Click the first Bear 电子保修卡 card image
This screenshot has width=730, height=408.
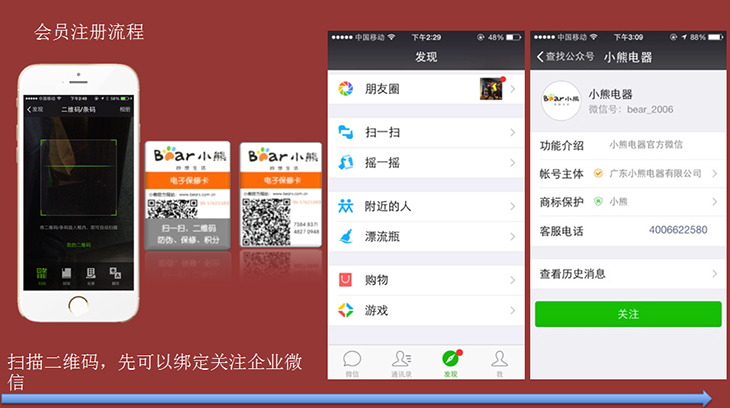[x=188, y=195]
